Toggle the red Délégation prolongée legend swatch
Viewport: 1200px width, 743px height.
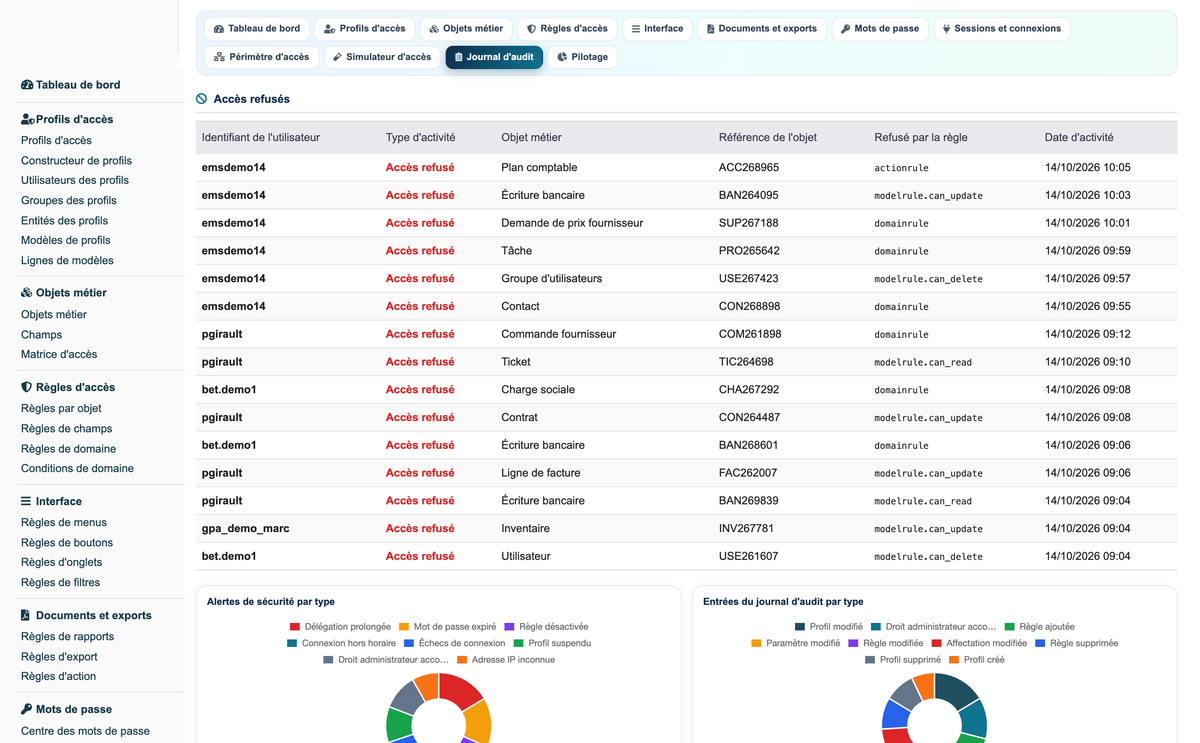pos(294,627)
